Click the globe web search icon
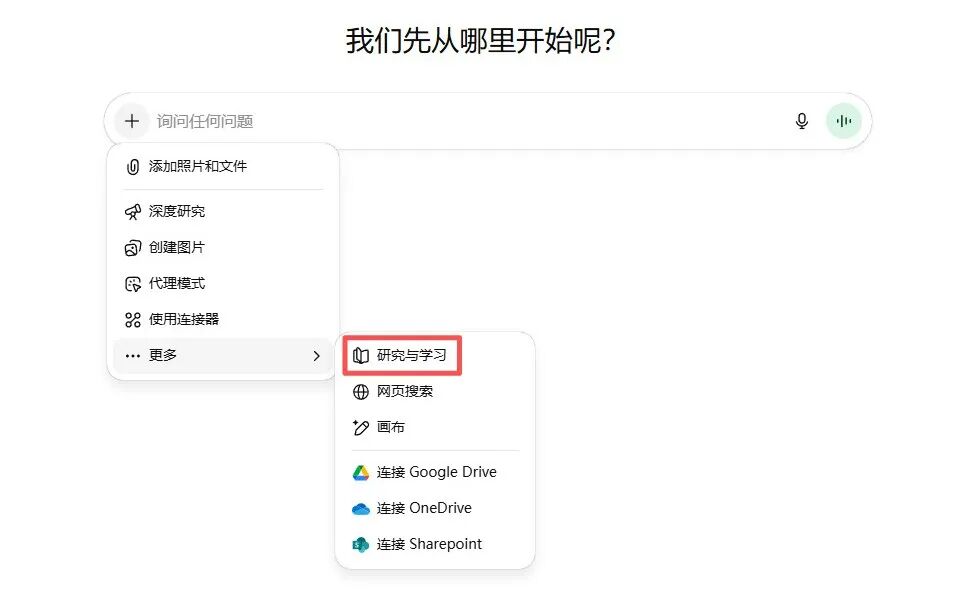Viewport: 955px width, 610px height. click(361, 392)
